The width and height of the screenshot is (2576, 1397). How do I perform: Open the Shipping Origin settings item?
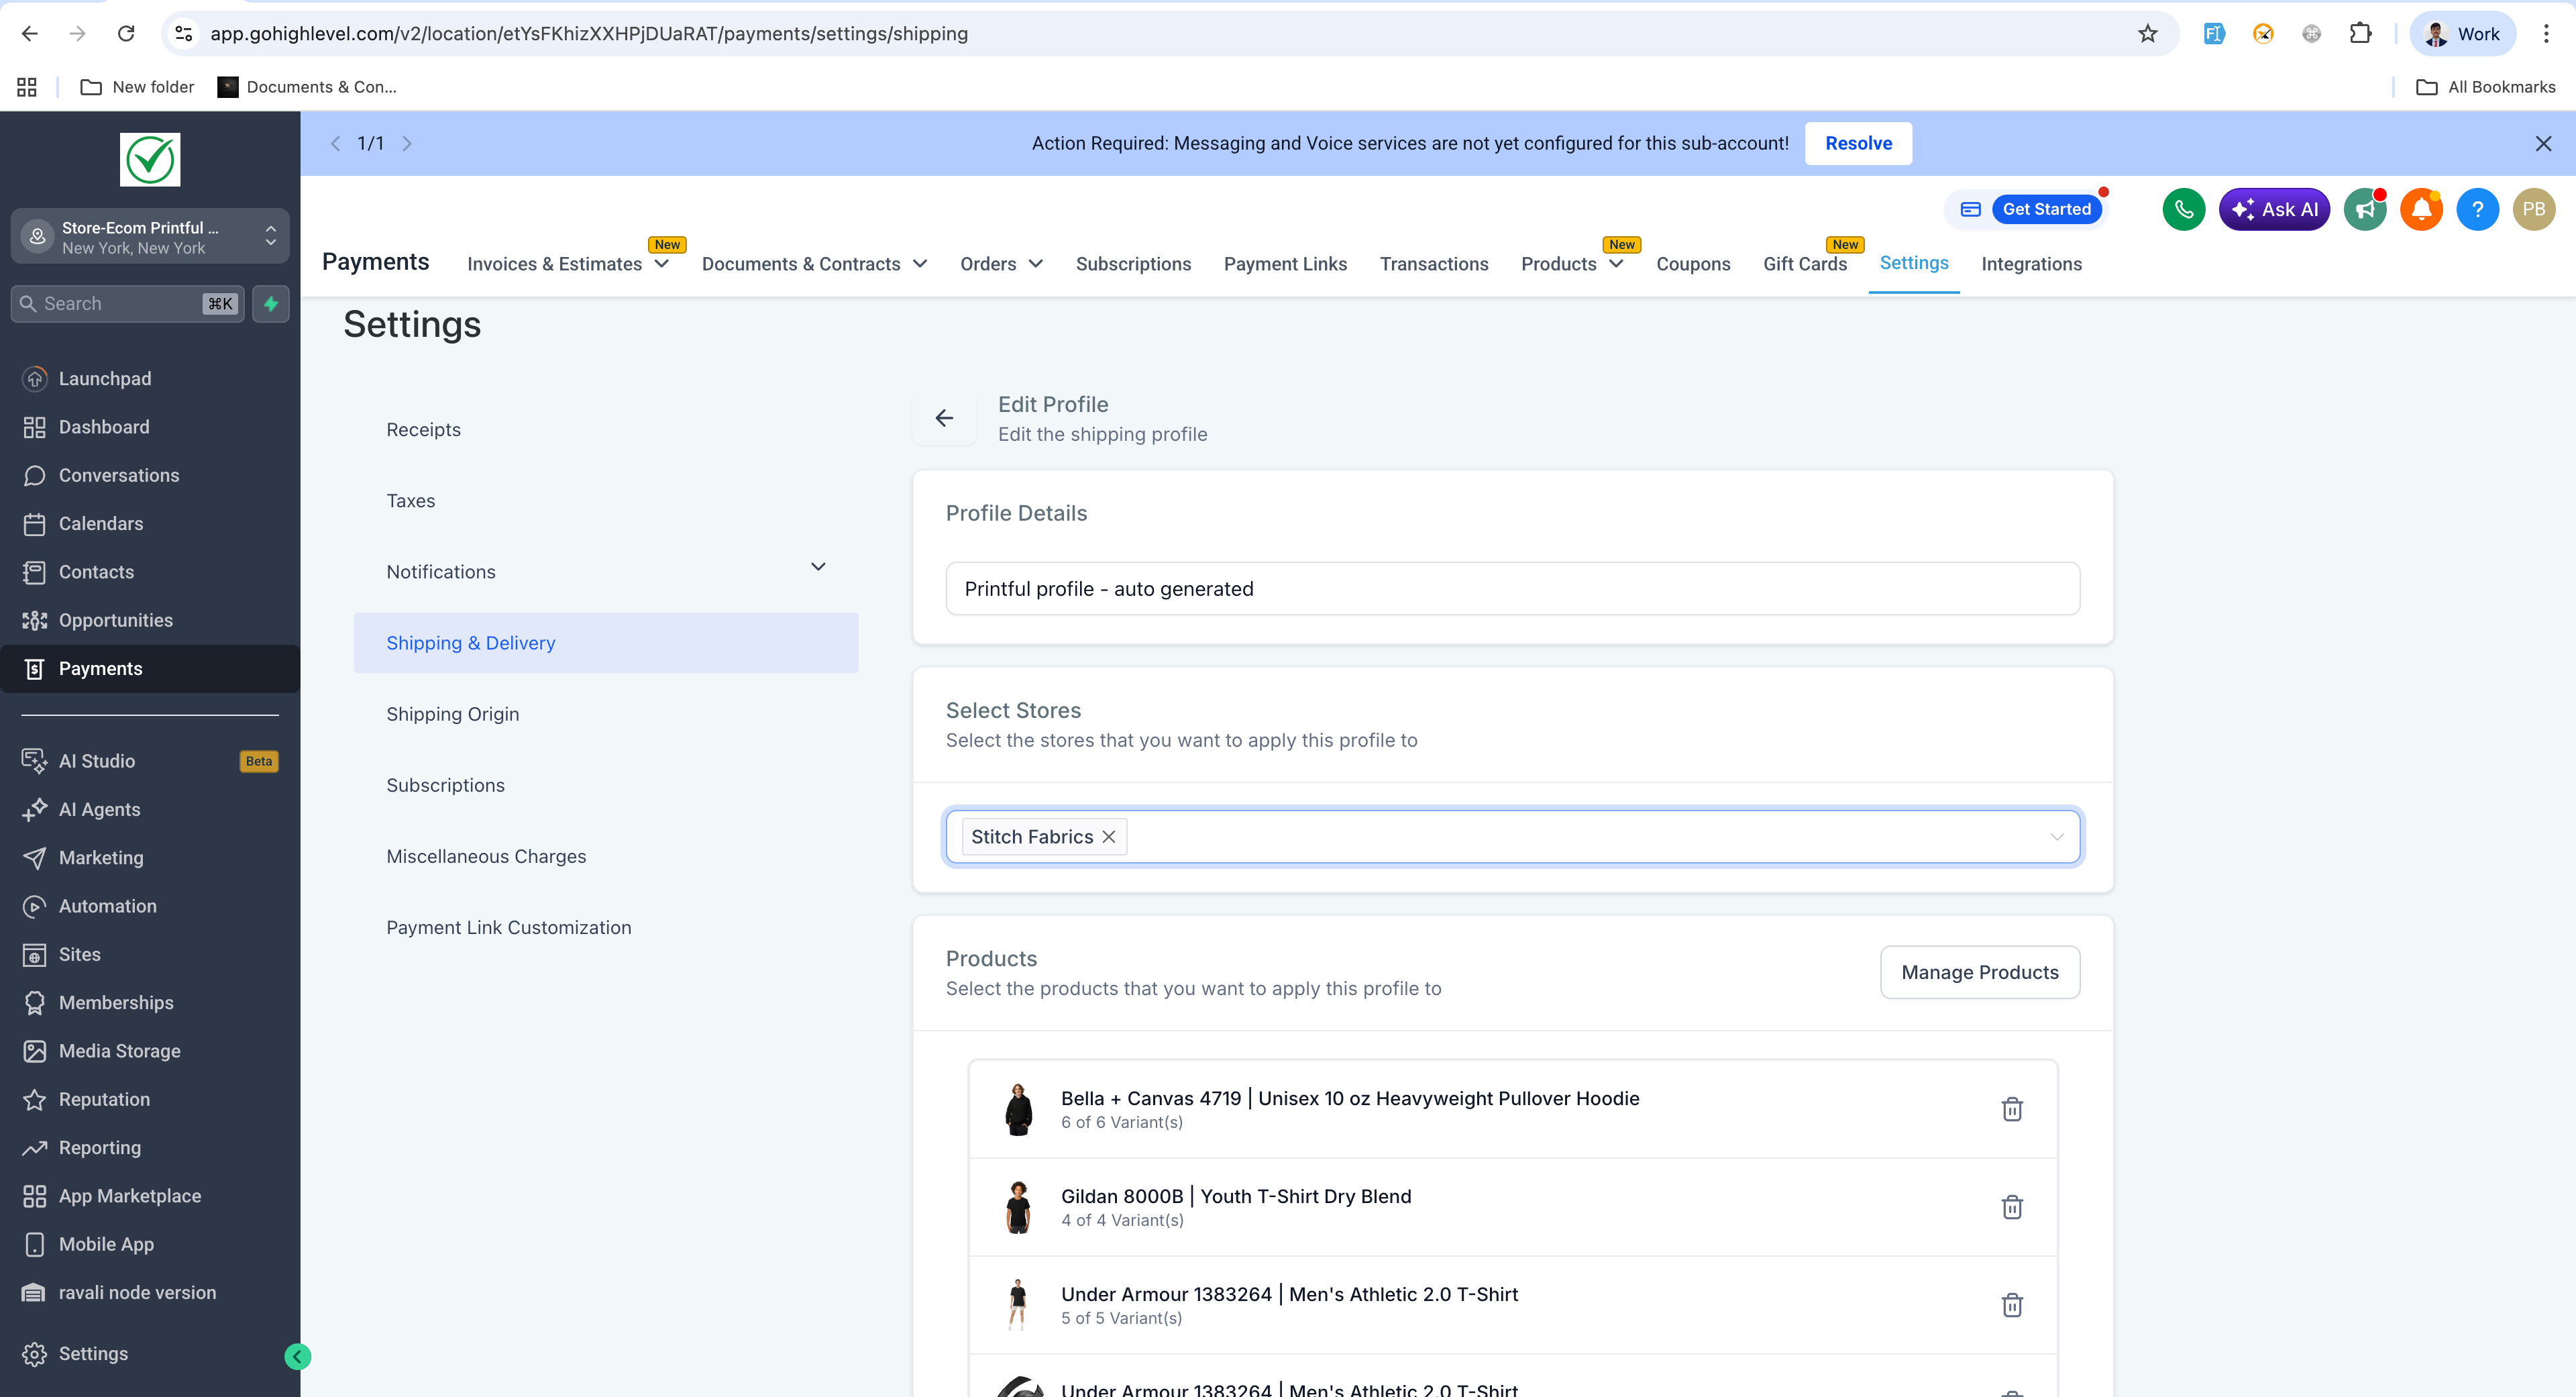(453, 714)
